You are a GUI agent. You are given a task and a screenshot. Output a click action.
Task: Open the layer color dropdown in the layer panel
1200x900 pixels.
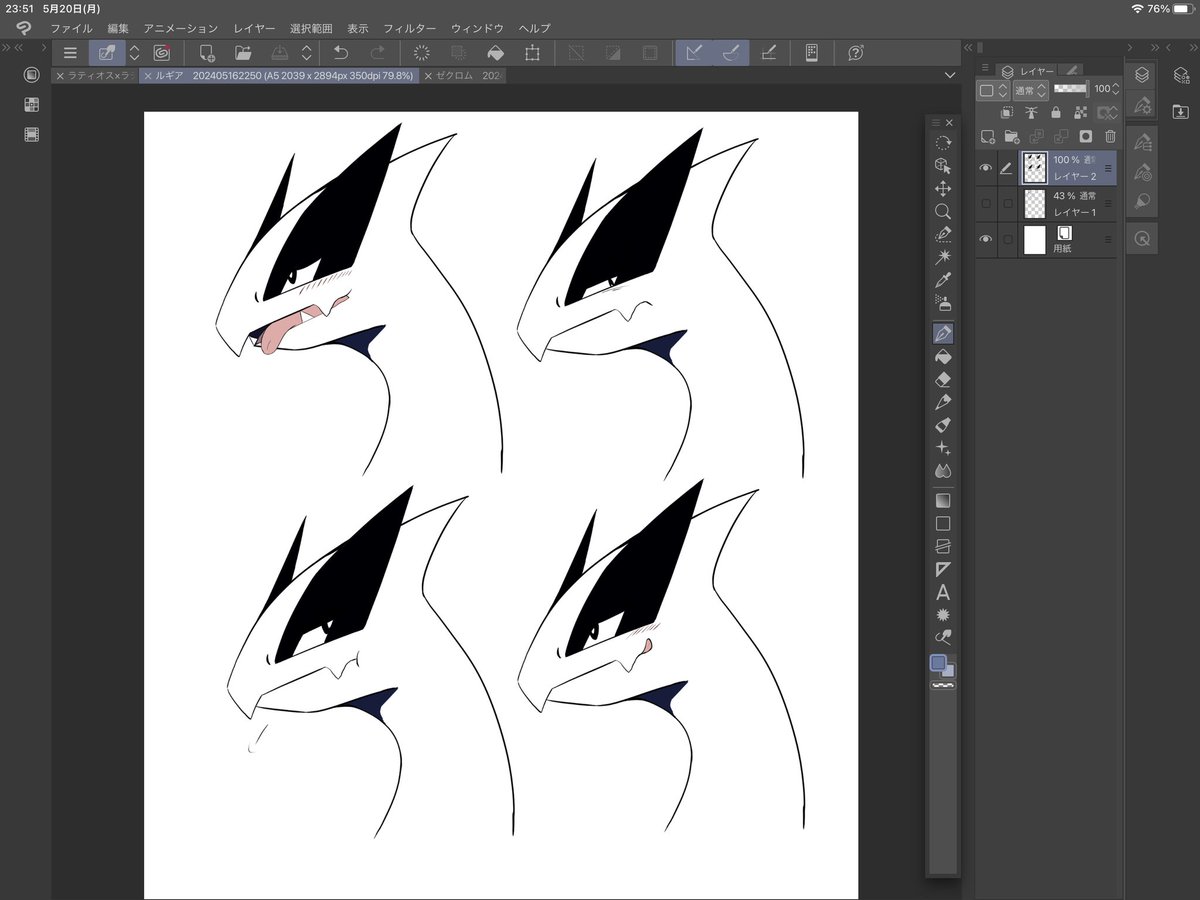pos(992,90)
